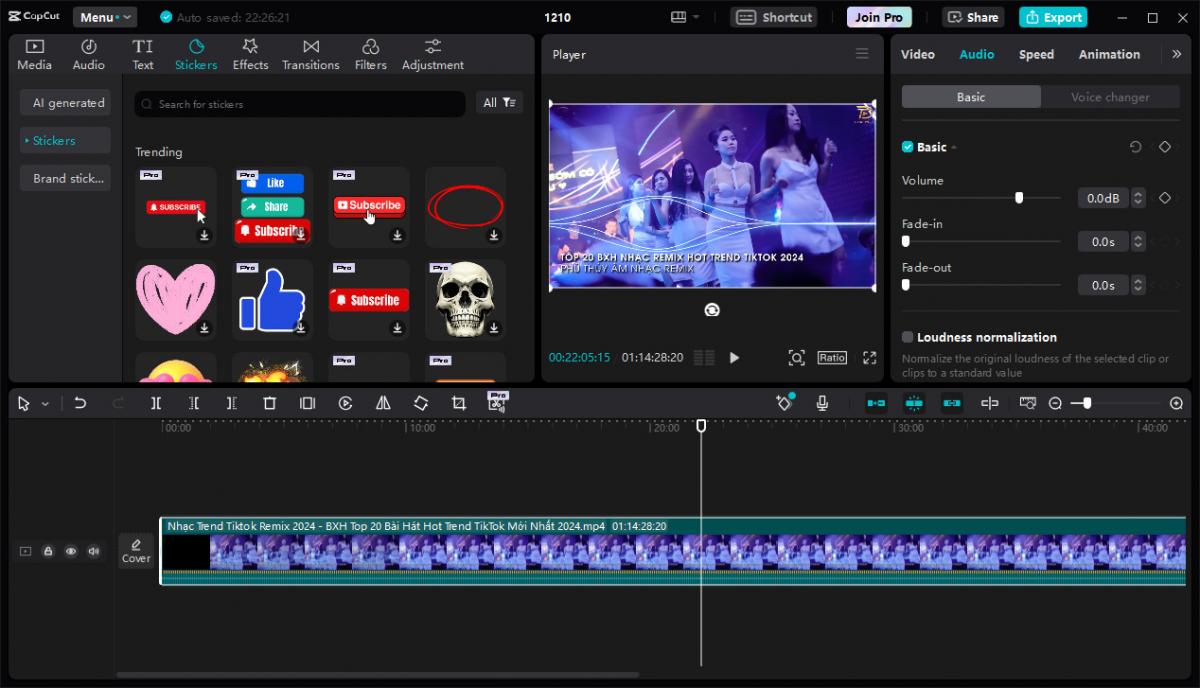Click the Cover edit button on track
This screenshot has width=1200, height=688.
click(136, 551)
